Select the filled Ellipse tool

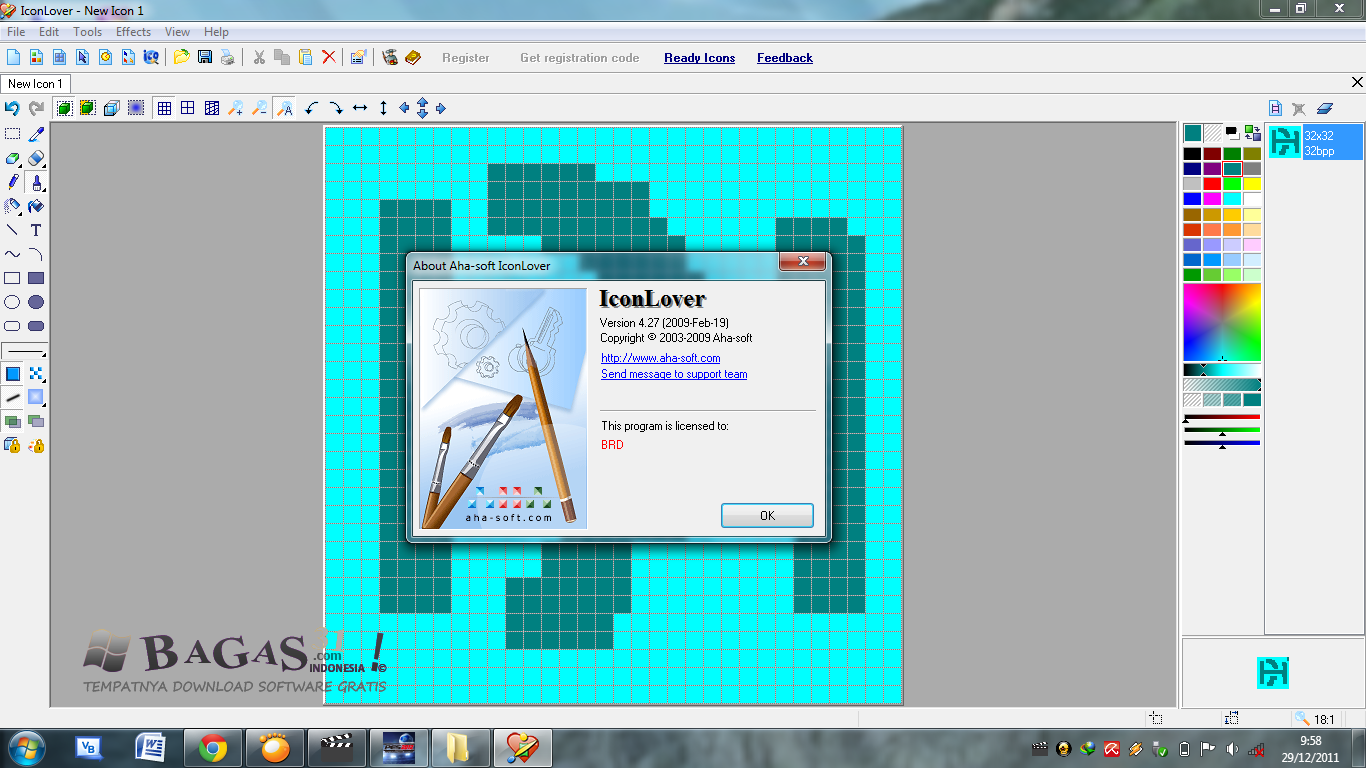coord(36,302)
